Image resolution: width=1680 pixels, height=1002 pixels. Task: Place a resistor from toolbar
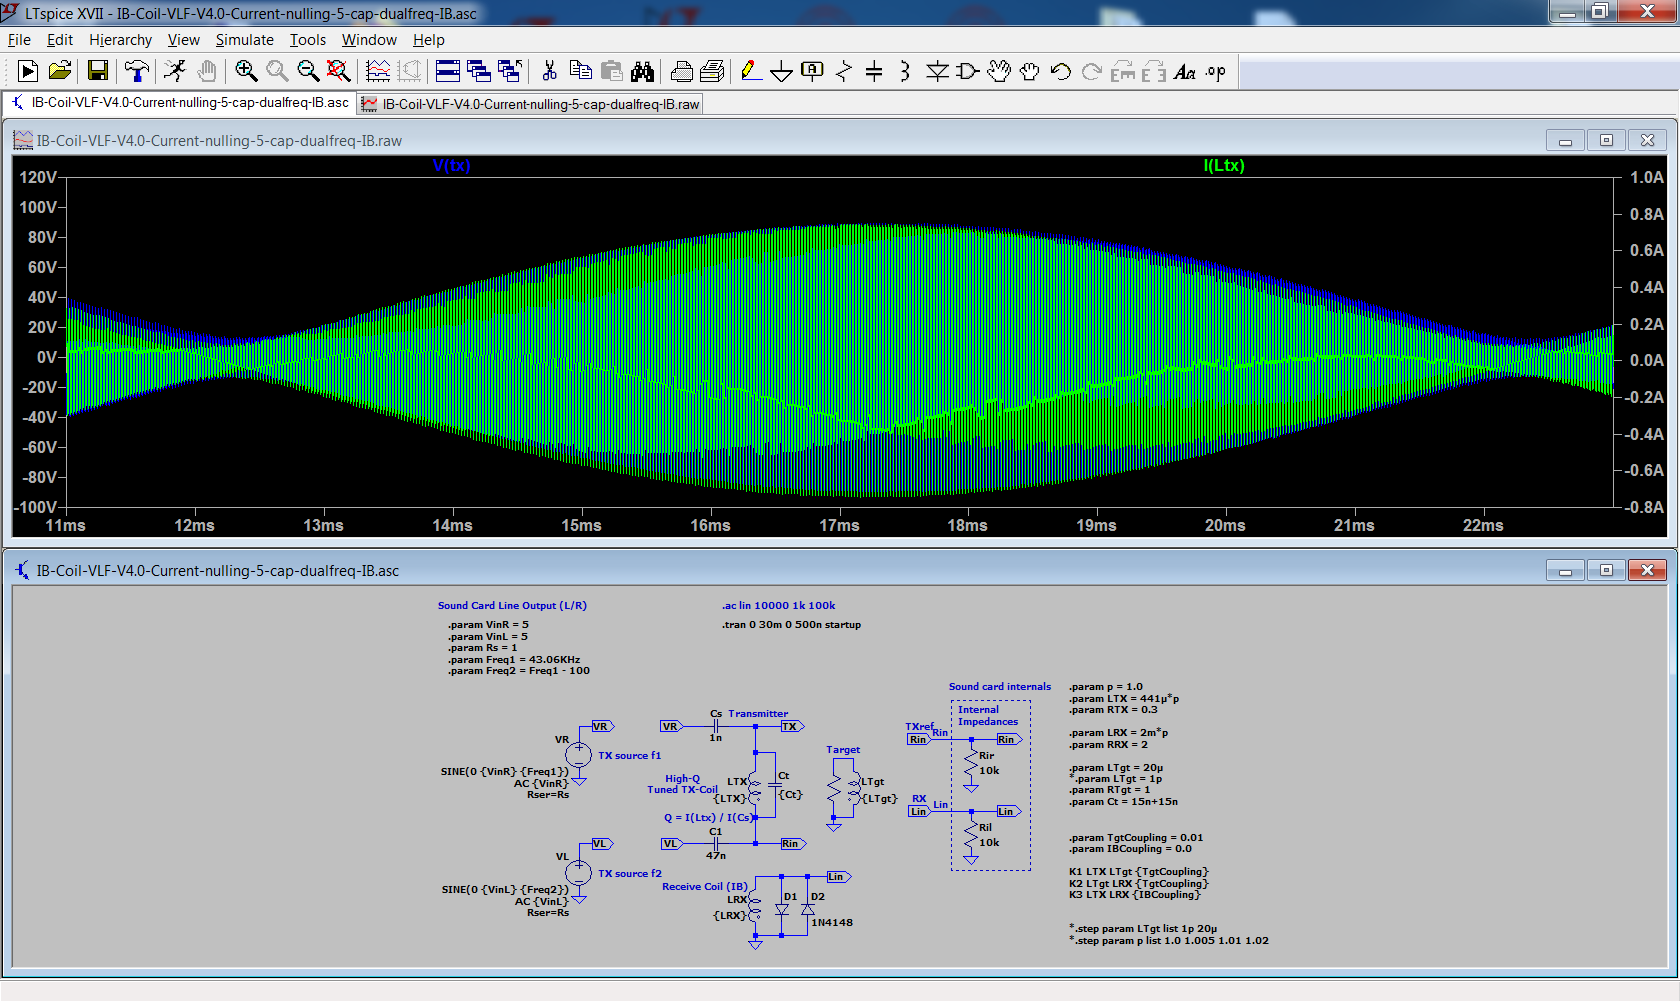point(844,71)
